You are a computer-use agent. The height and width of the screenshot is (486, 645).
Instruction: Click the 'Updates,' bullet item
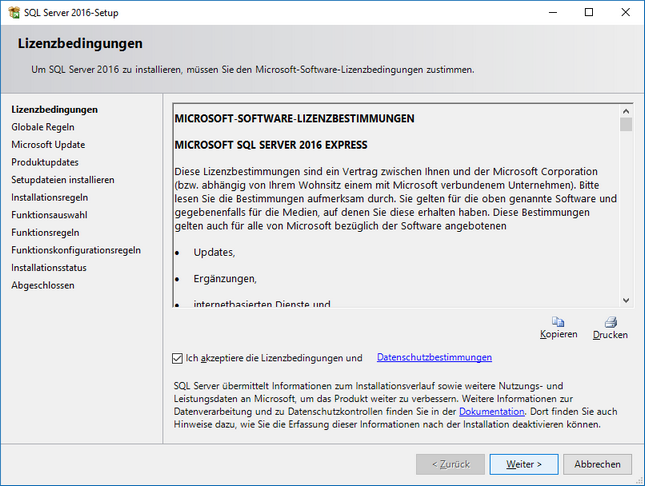click(x=214, y=252)
